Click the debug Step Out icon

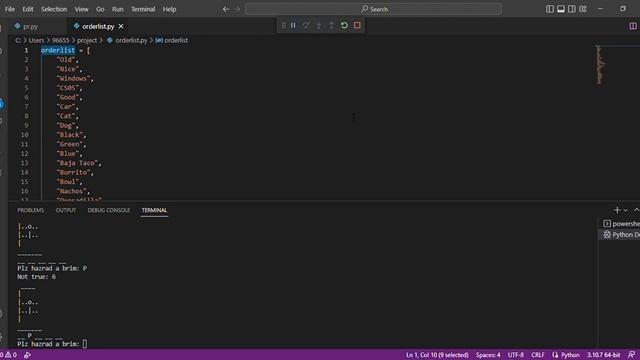[x=331, y=25]
